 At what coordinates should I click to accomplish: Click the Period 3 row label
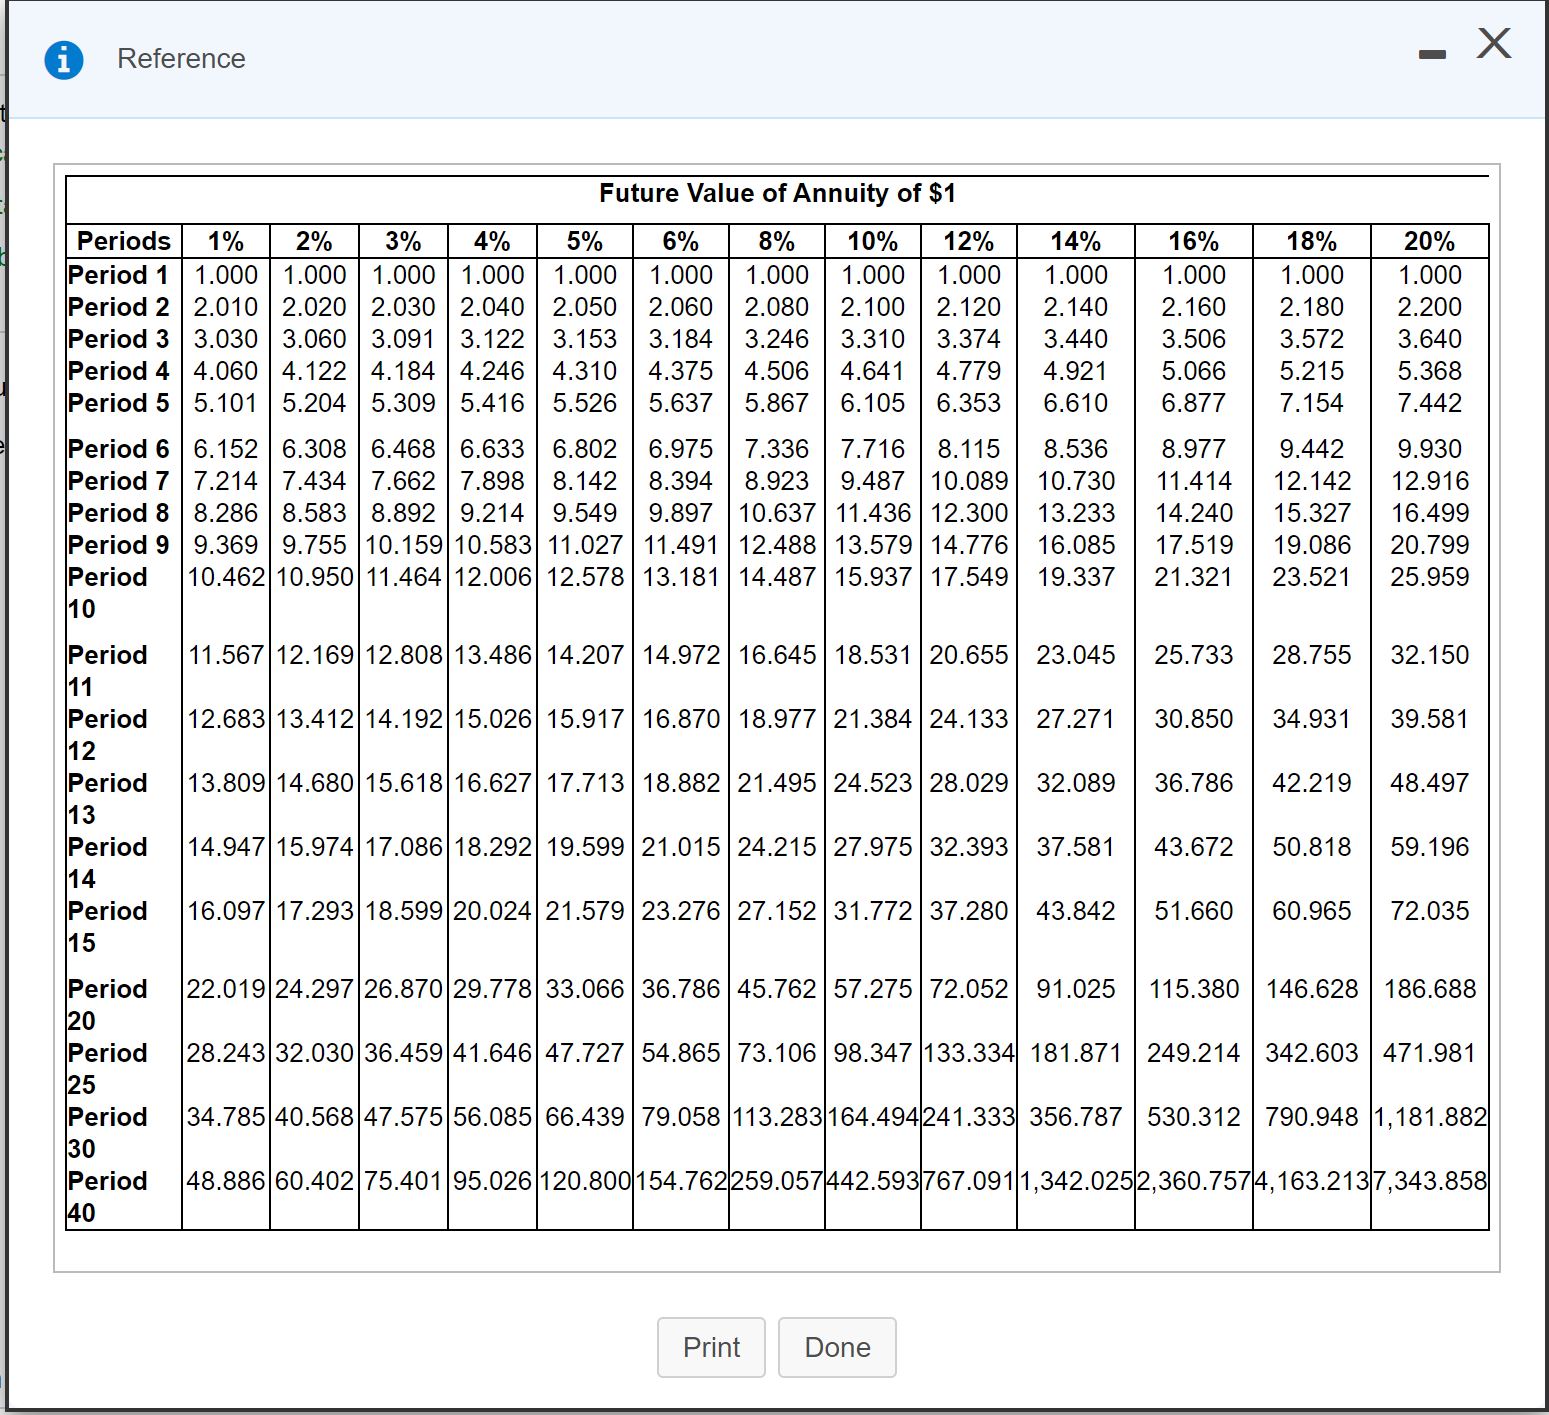pos(119,339)
